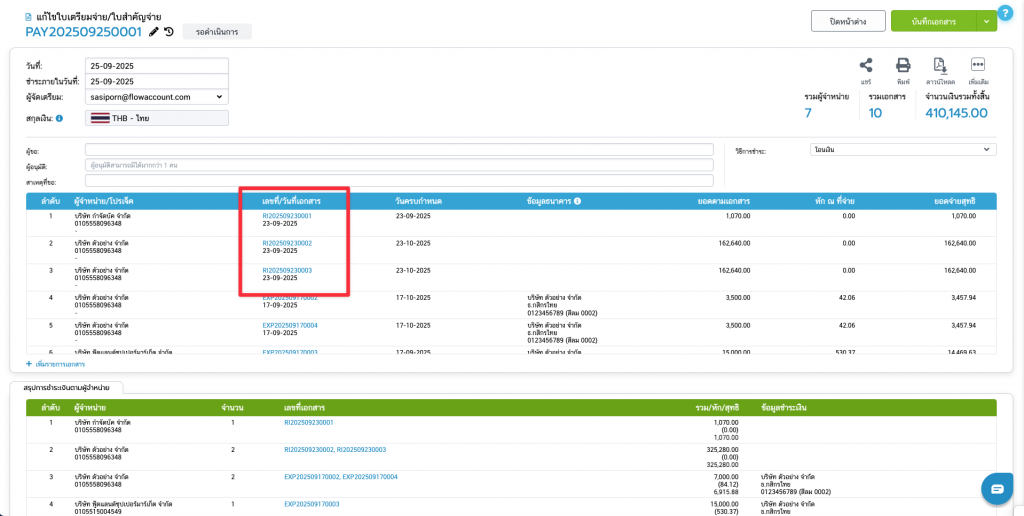Viewport: 1024px width, 516px height.
Task: Print the document with printer icon
Action: [x=902, y=65]
